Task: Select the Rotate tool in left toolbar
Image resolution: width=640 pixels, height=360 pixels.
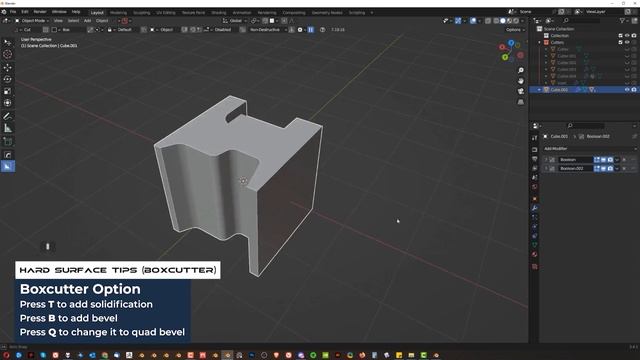Action: (7, 79)
